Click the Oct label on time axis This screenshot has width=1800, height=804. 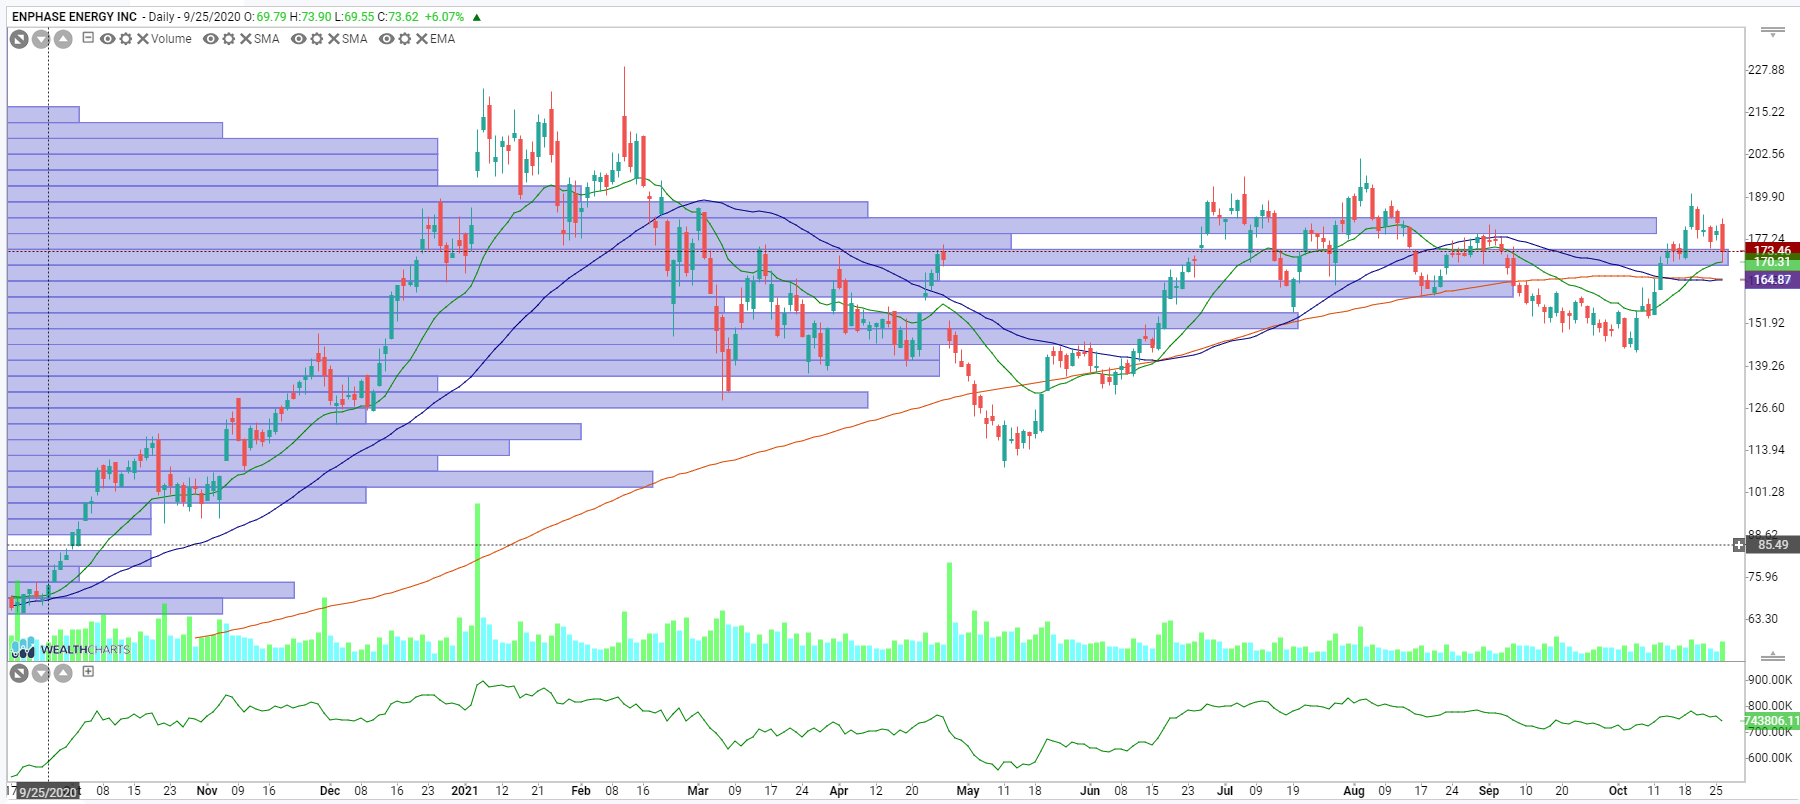(1618, 791)
